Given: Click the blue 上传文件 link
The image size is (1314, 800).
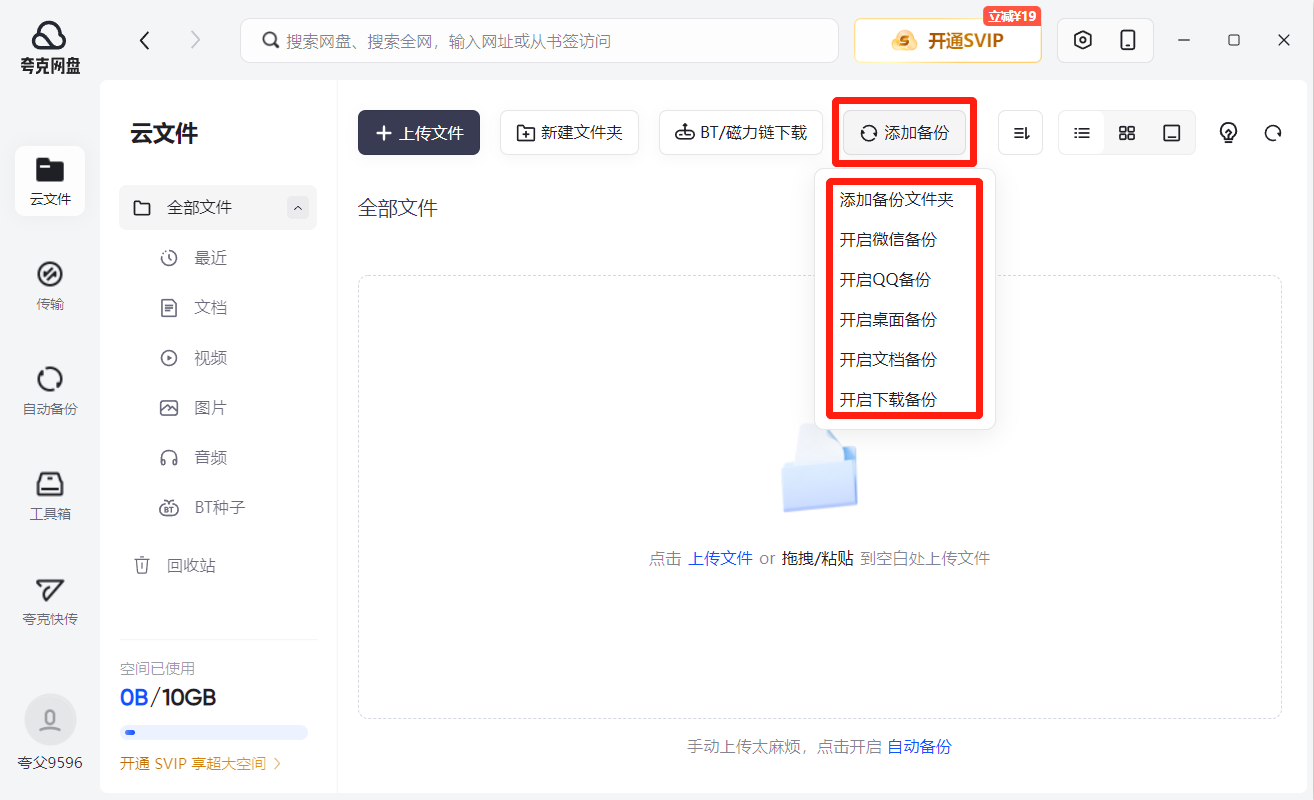Looking at the screenshot, I should [720, 558].
